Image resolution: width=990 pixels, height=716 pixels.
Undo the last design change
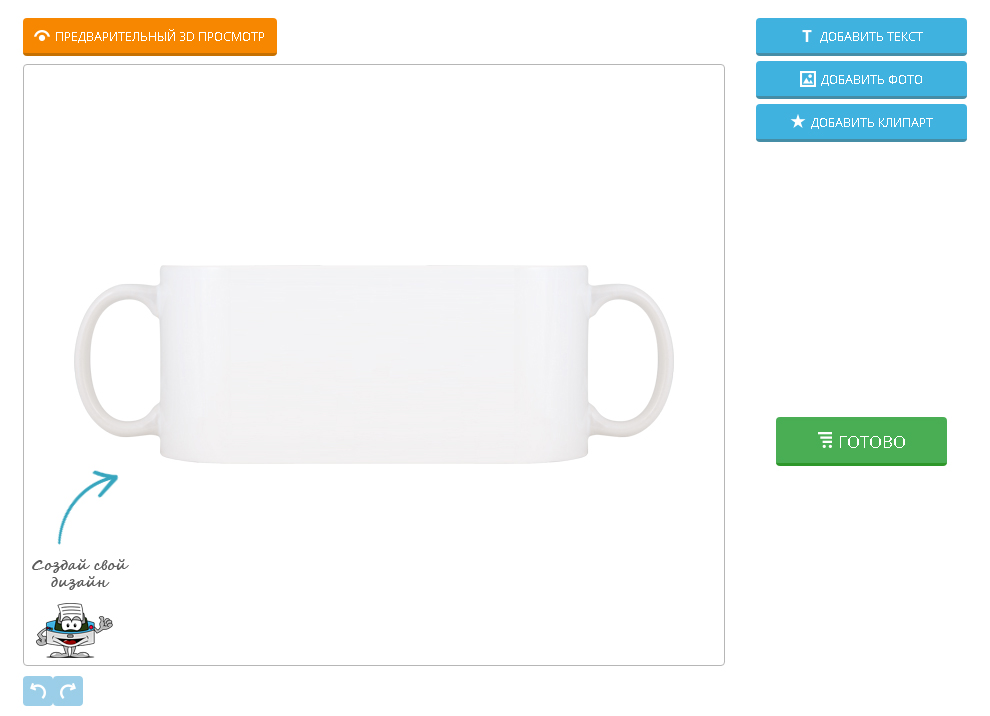point(38,691)
